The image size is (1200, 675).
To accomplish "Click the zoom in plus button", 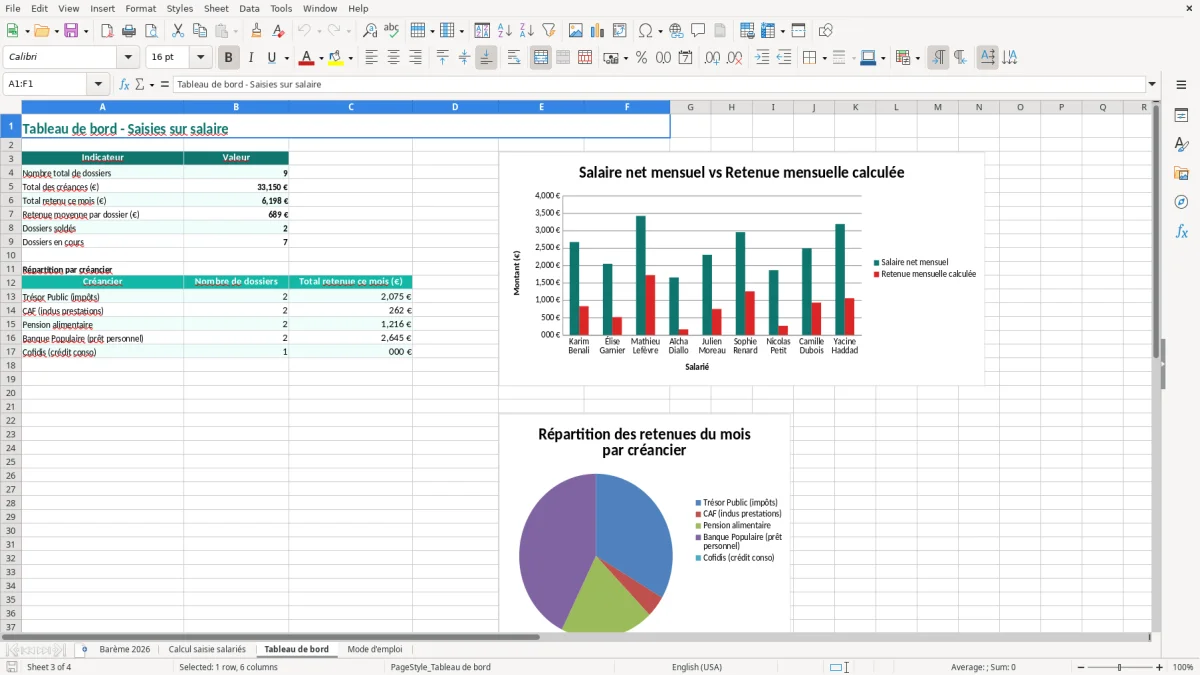I will [x=1159, y=667].
